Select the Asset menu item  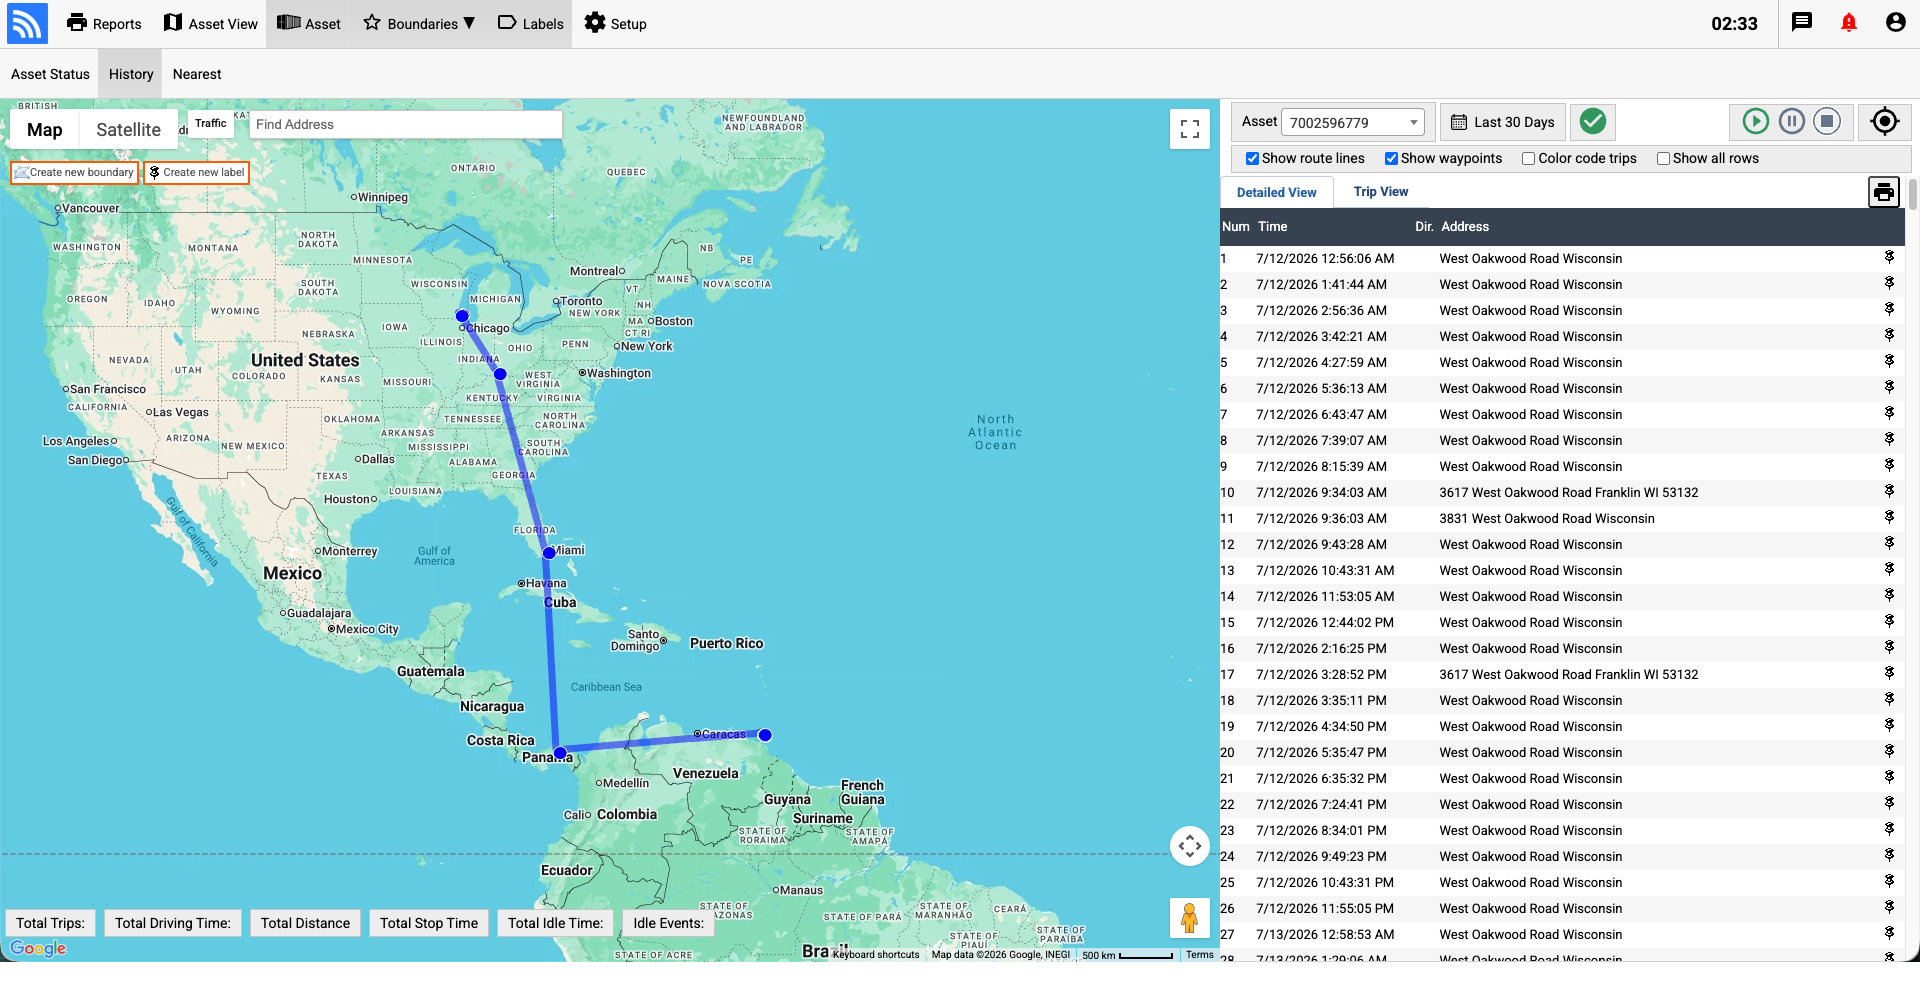309,24
